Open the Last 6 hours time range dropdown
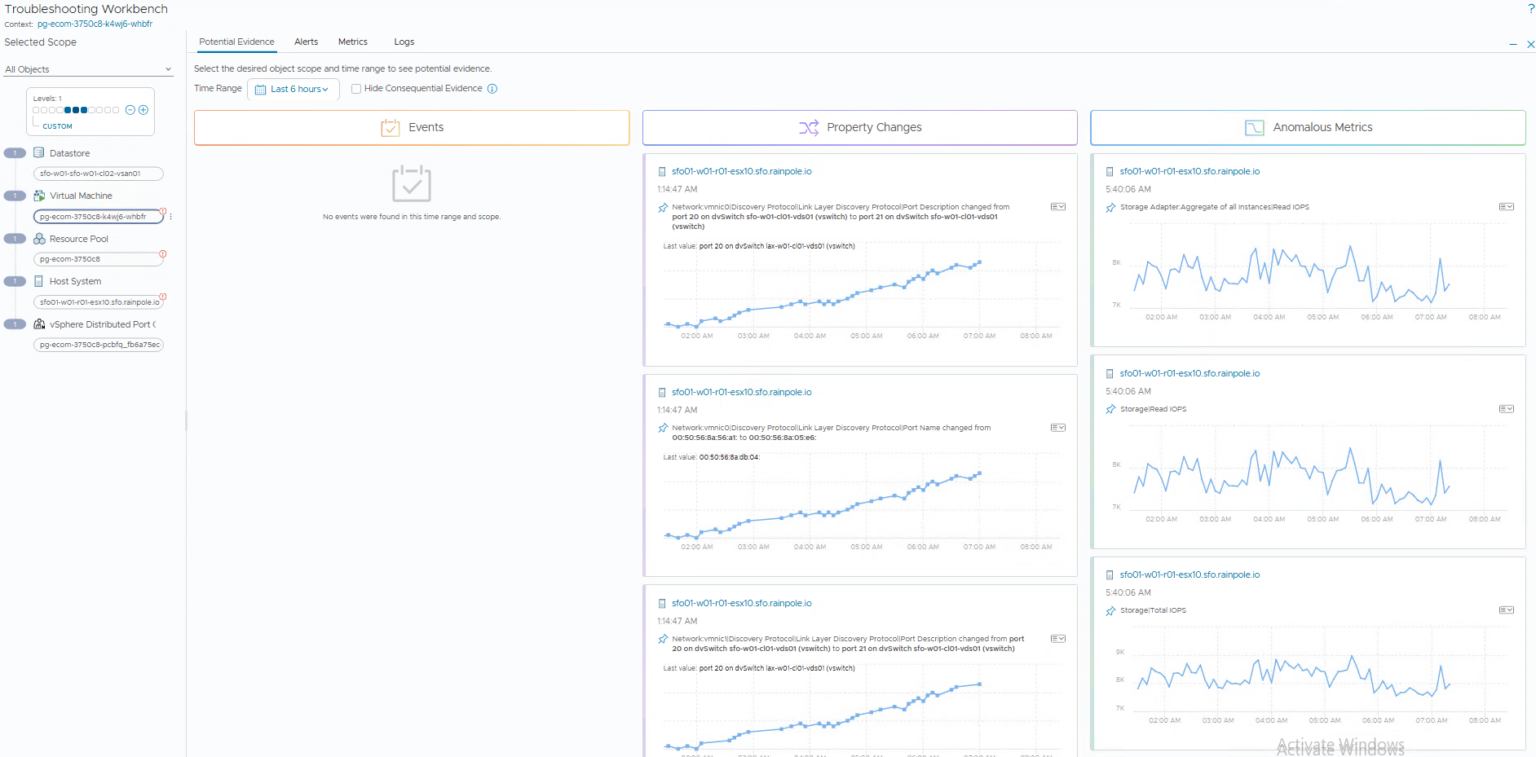The height and width of the screenshot is (757, 1536). [x=293, y=89]
